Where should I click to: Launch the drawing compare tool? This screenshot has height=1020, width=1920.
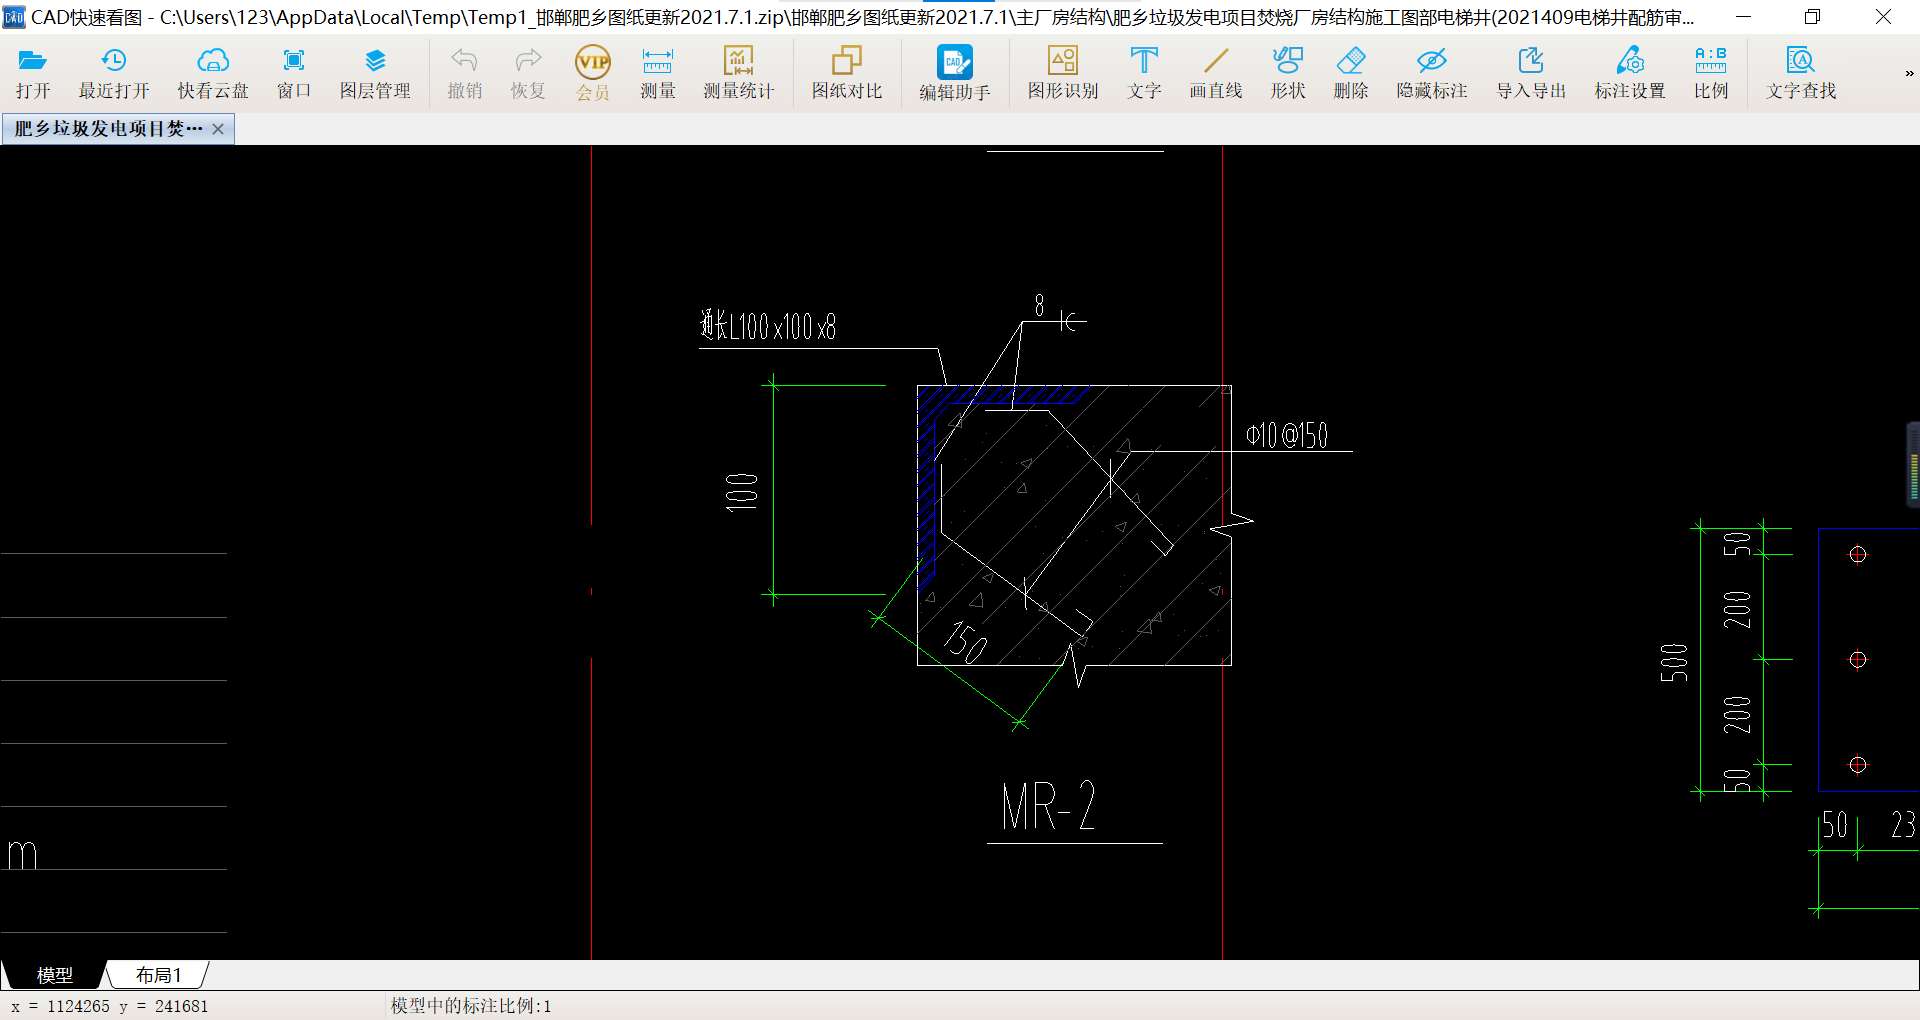click(x=846, y=62)
